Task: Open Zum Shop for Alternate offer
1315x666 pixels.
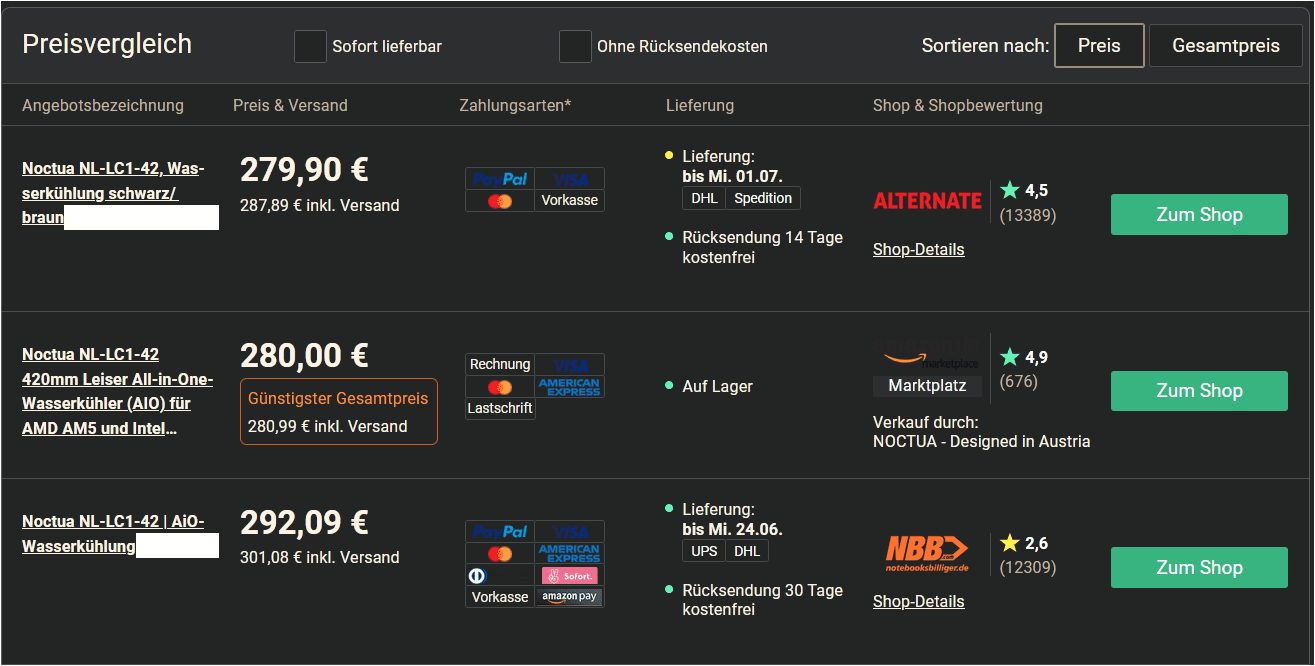Action: coord(1199,215)
